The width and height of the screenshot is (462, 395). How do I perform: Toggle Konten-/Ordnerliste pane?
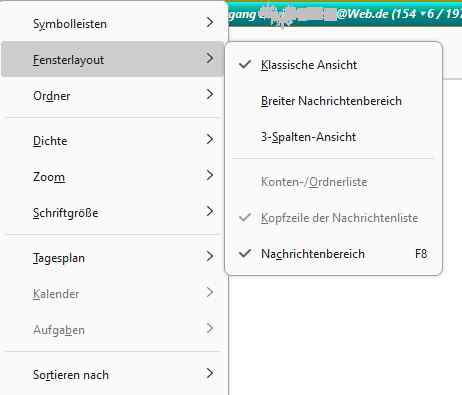[x=334, y=182]
